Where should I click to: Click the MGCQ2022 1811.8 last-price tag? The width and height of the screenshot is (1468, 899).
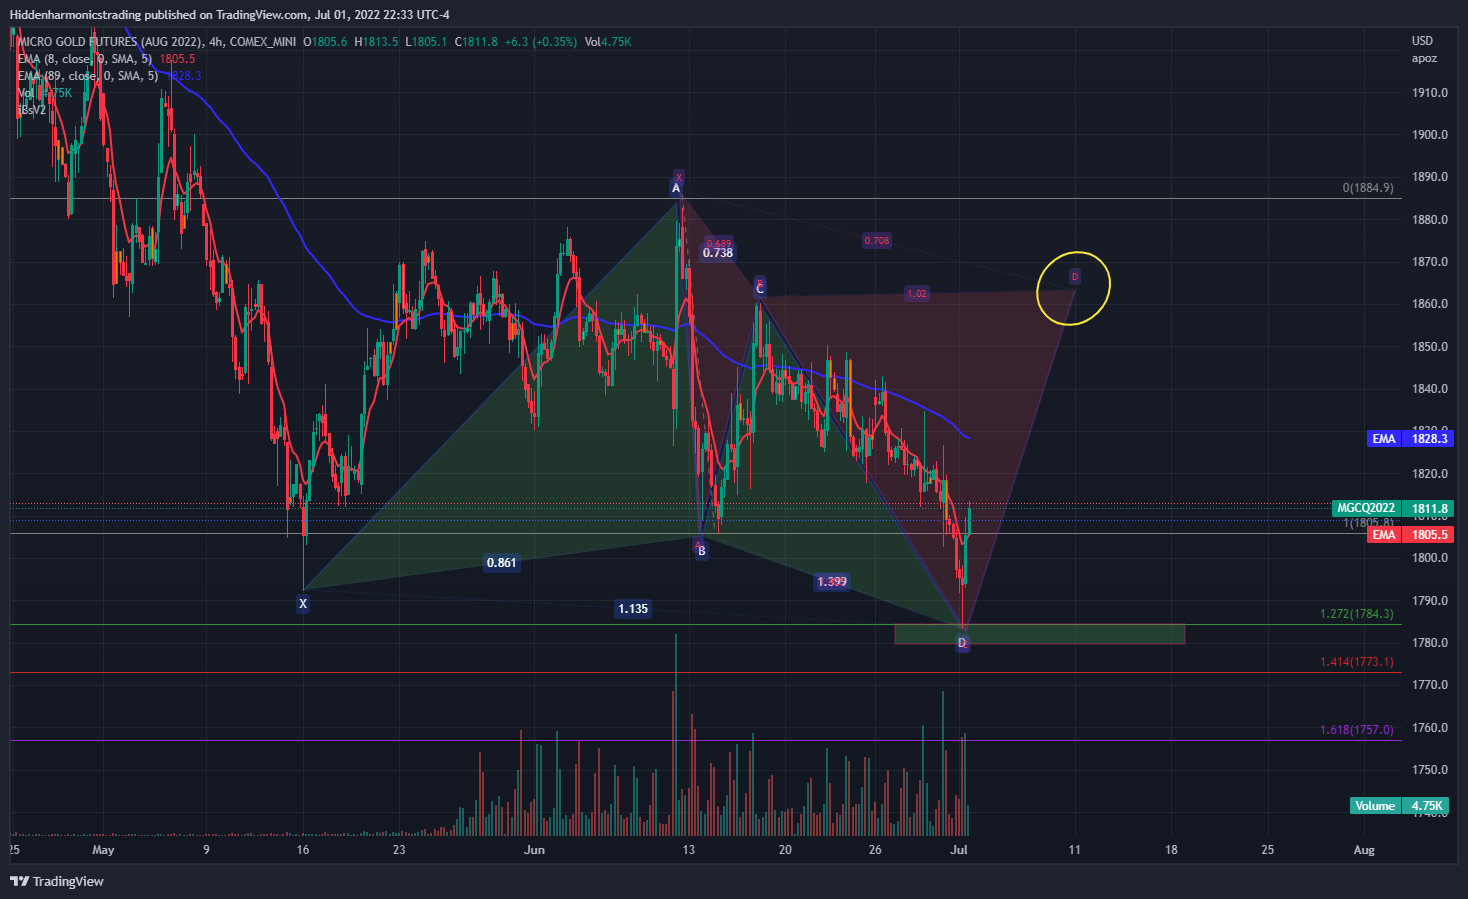click(x=1392, y=508)
